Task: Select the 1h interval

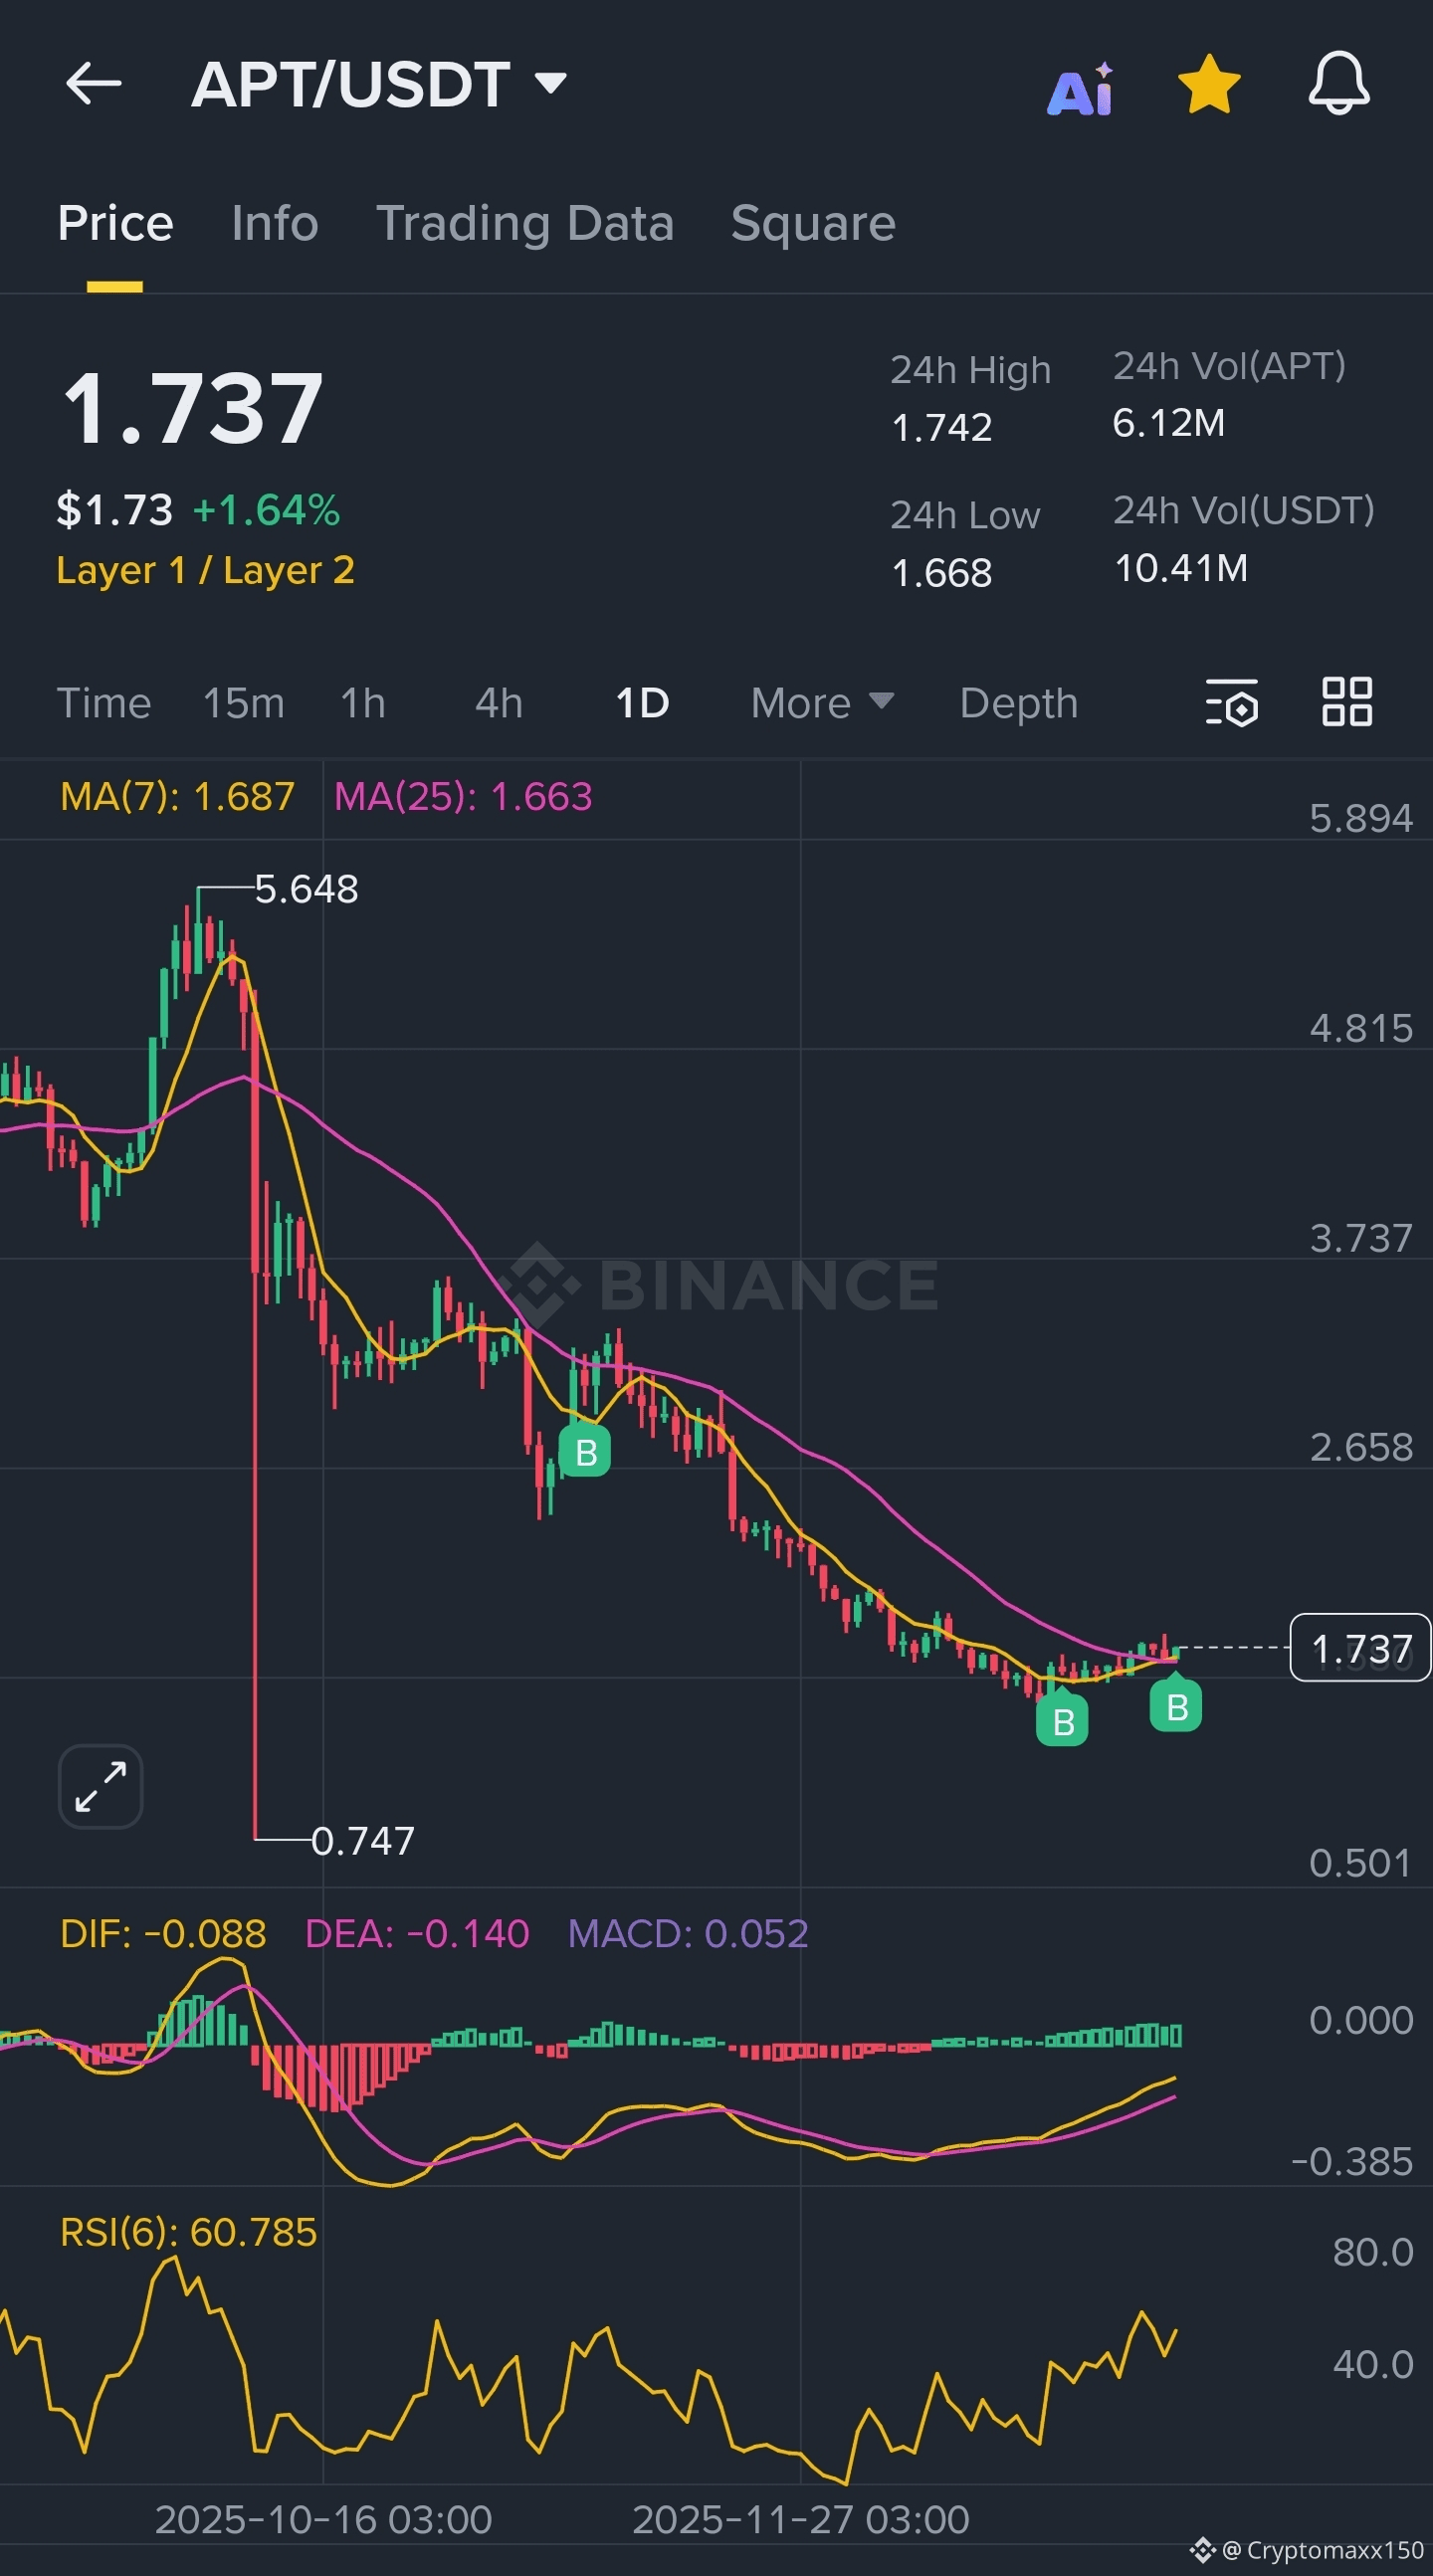Action: coord(363,703)
